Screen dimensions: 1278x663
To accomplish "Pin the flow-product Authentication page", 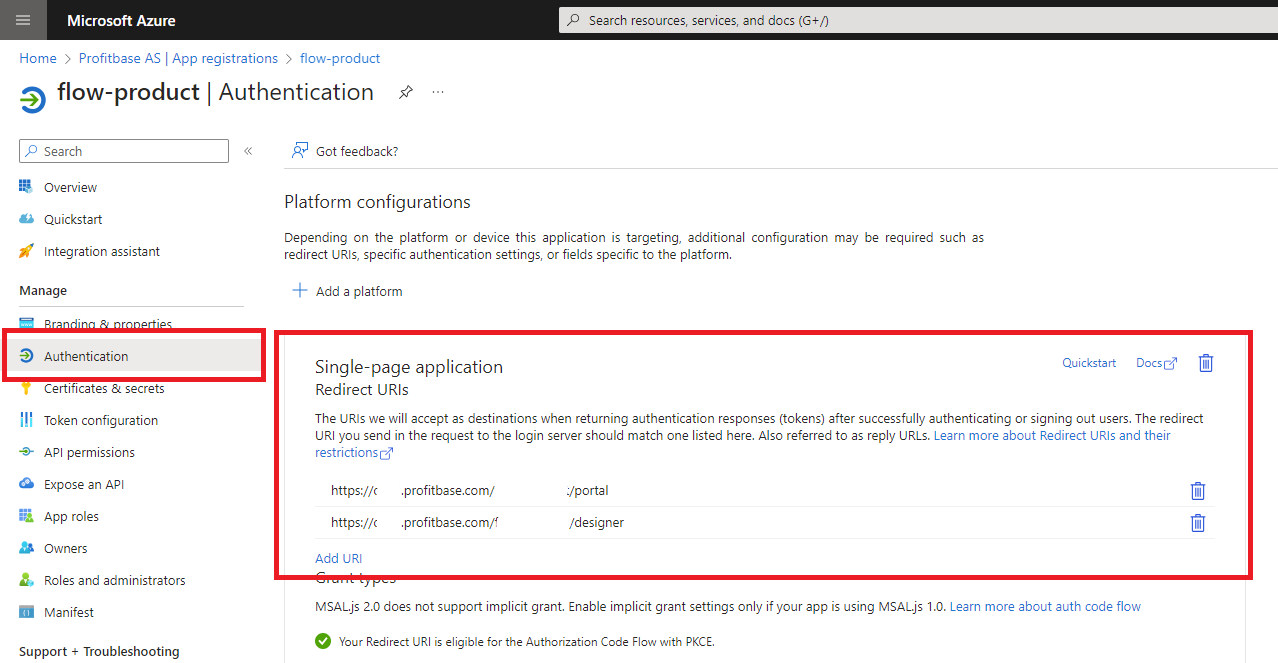I will coord(405,92).
